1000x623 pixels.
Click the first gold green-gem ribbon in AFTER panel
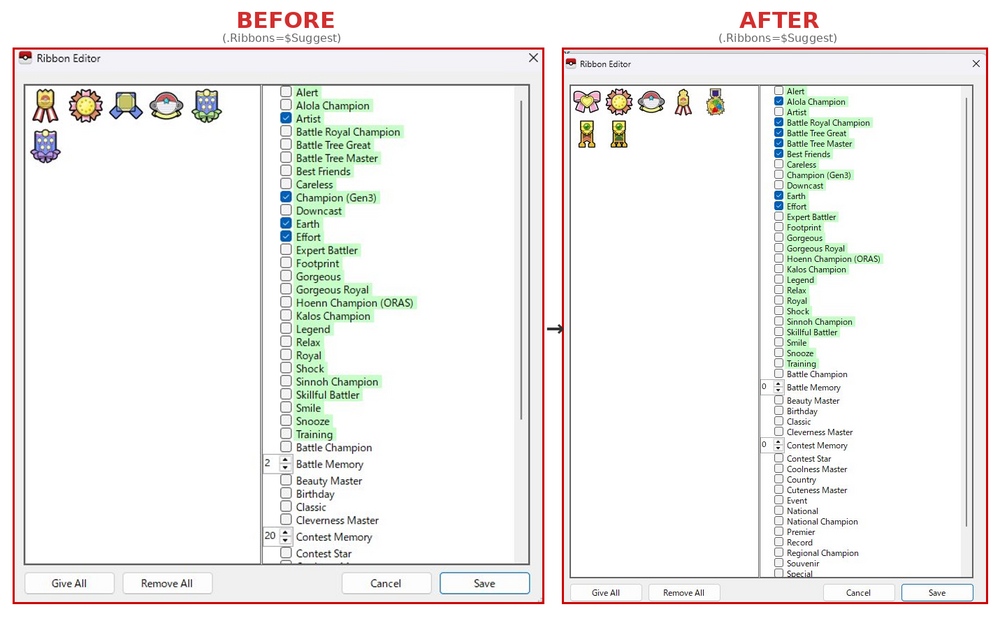click(x=587, y=134)
